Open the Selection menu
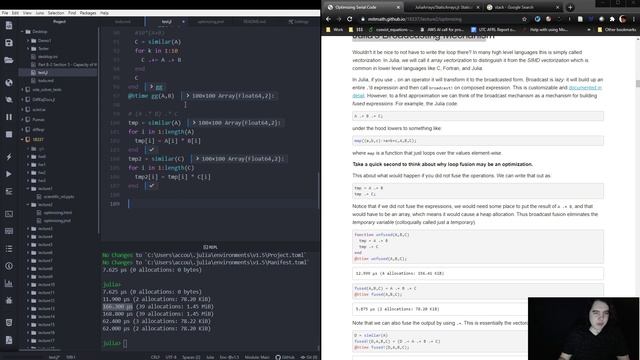640x360 pixels. [x=56, y=13]
